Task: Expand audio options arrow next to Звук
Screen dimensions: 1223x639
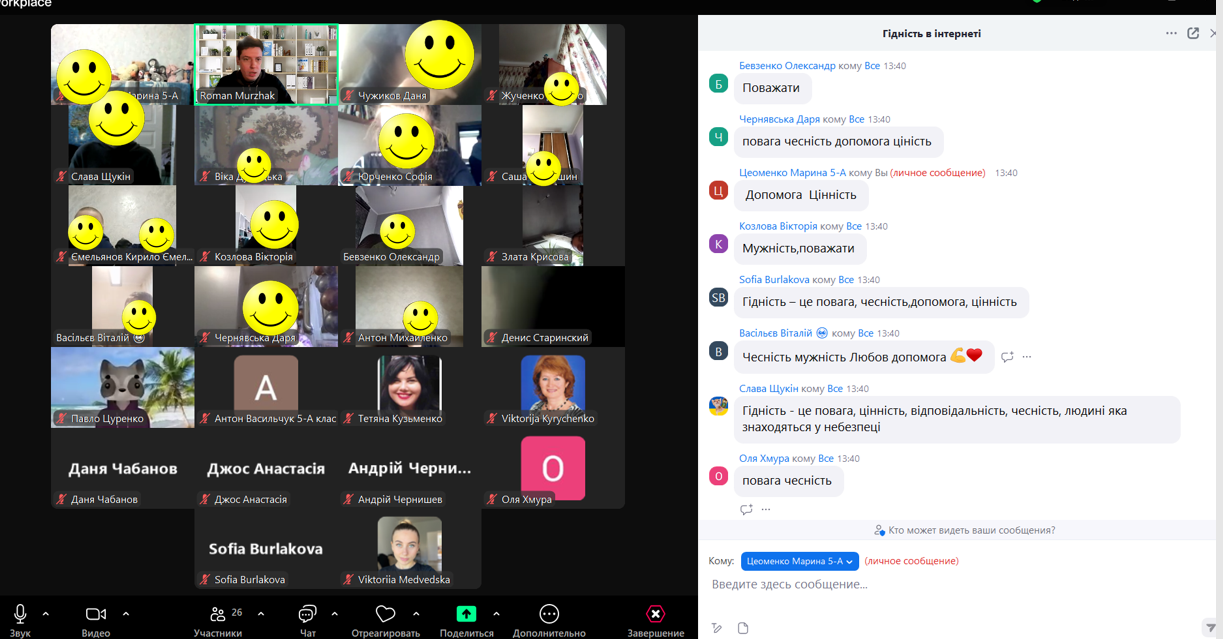Action: point(46,614)
